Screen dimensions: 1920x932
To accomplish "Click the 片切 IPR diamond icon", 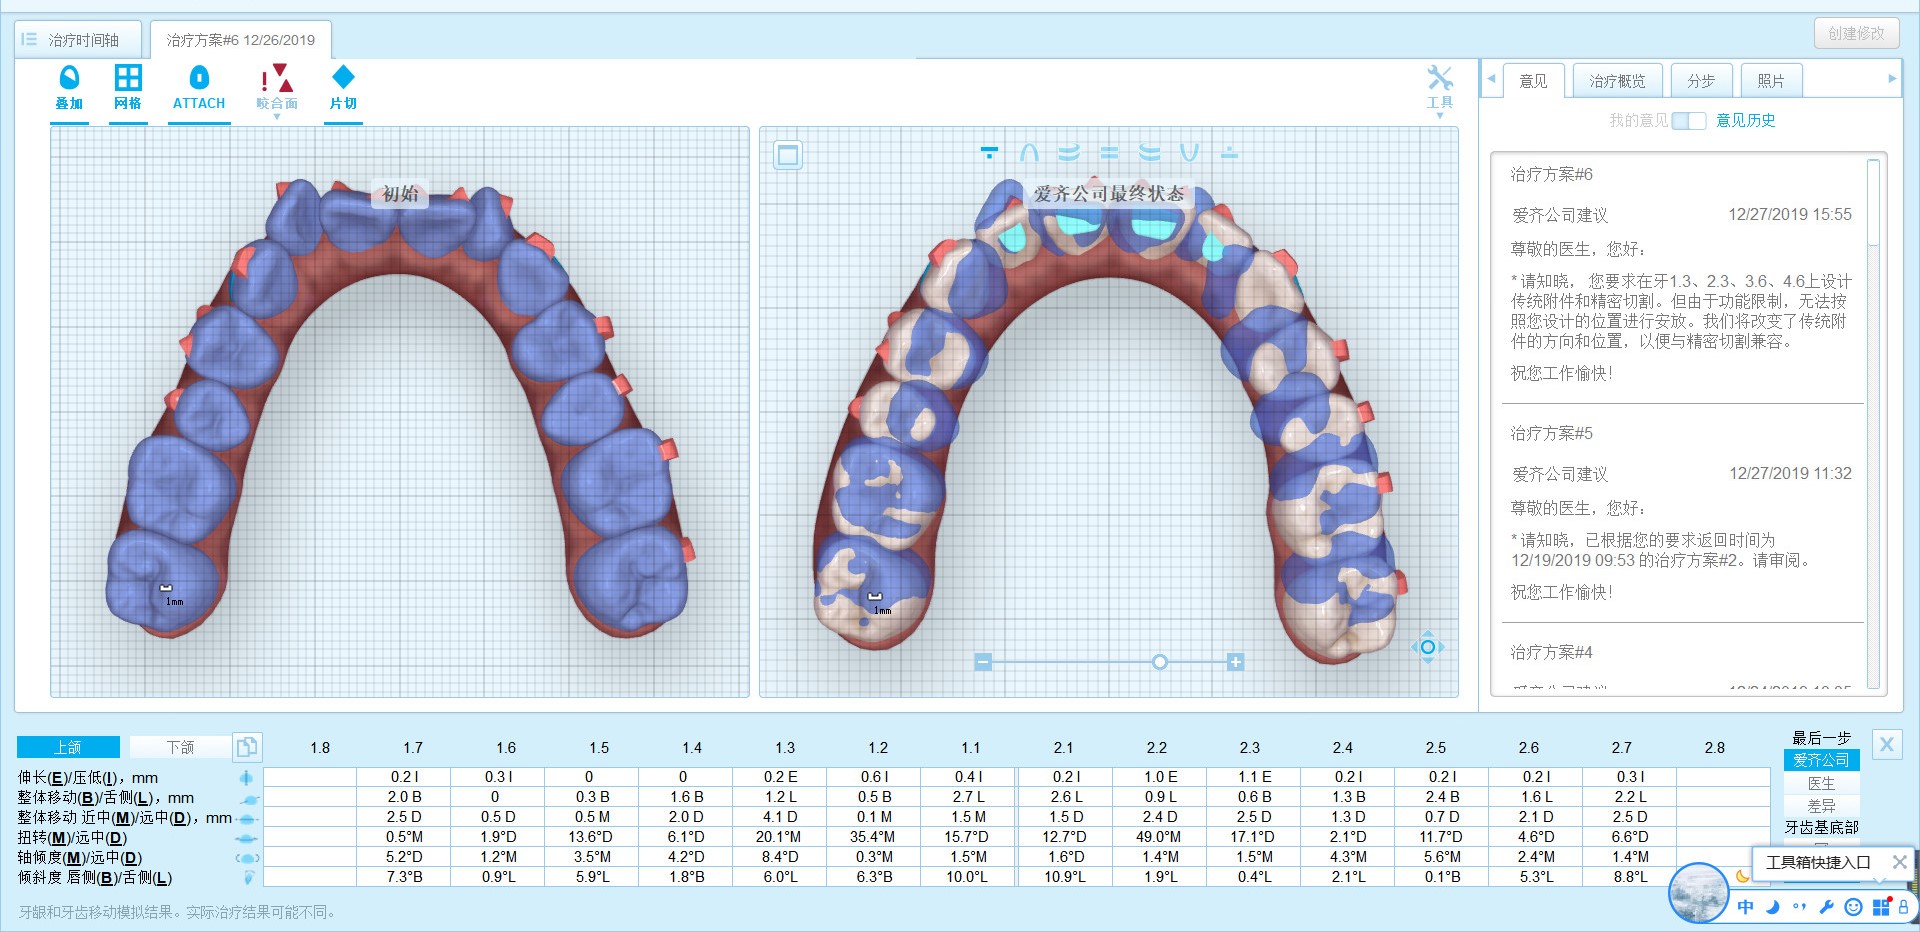I will click(343, 87).
